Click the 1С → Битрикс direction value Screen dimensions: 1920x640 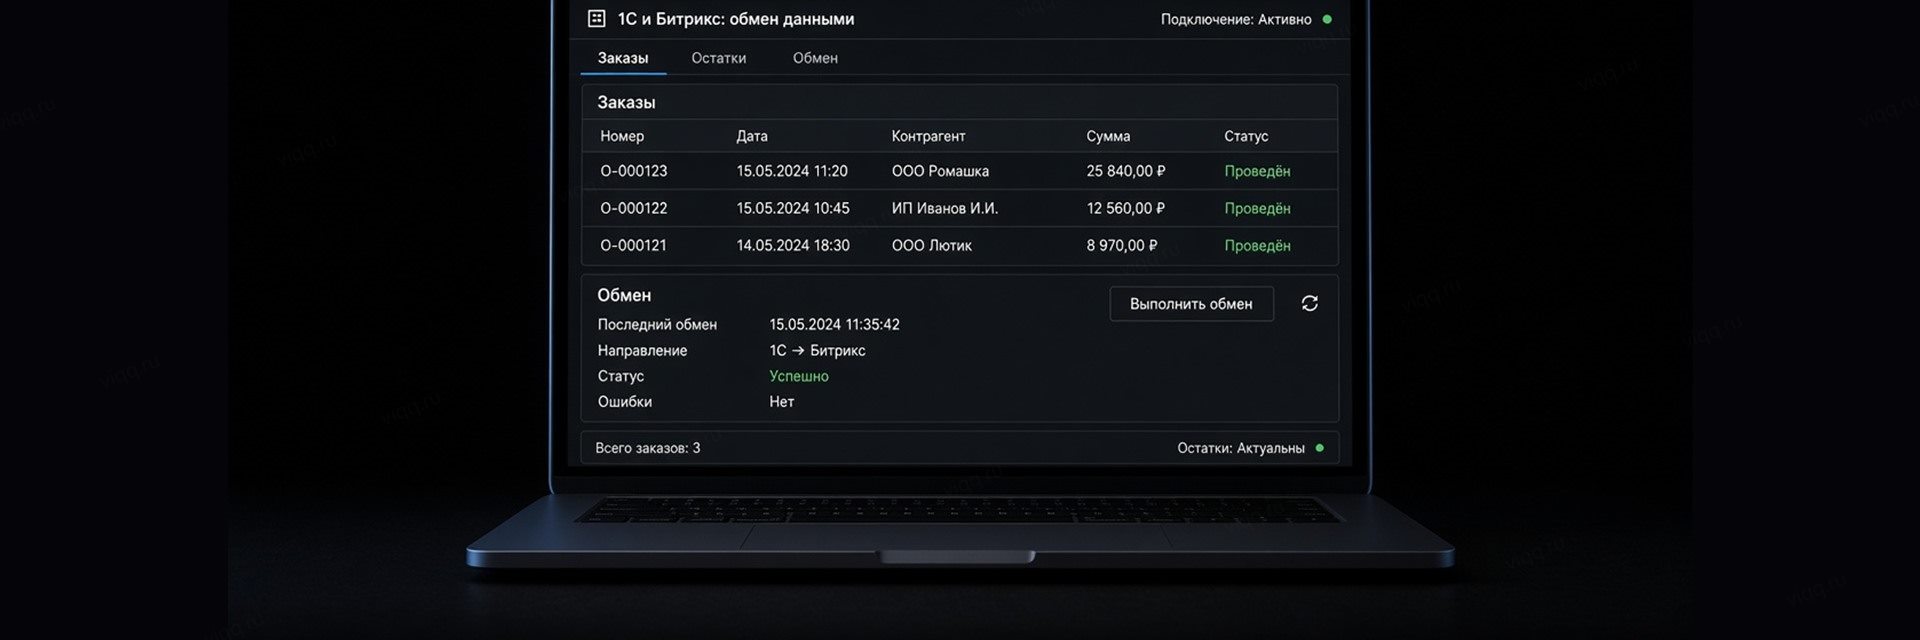click(x=817, y=350)
